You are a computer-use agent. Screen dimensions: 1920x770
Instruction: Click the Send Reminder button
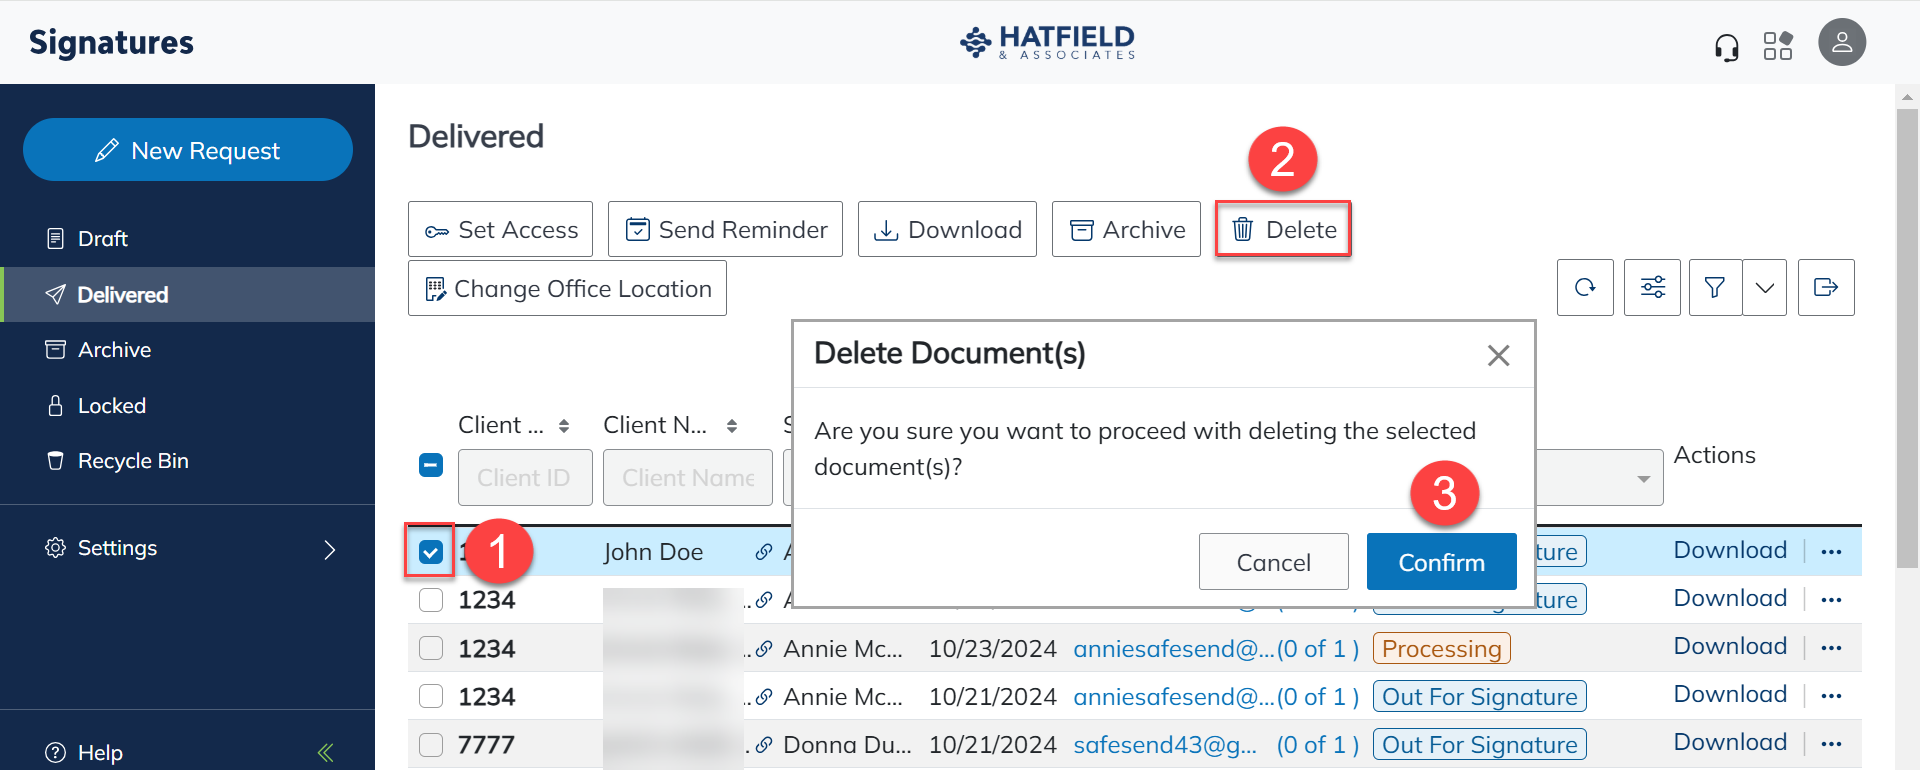(725, 229)
